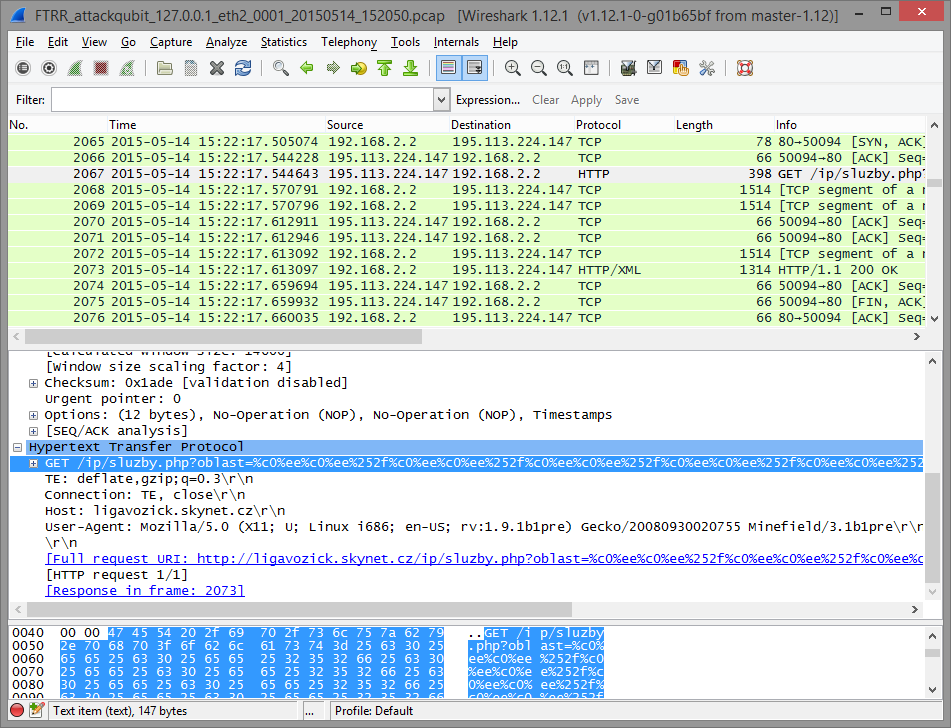
Task: Reload the capture file
Action: tap(243, 68)
